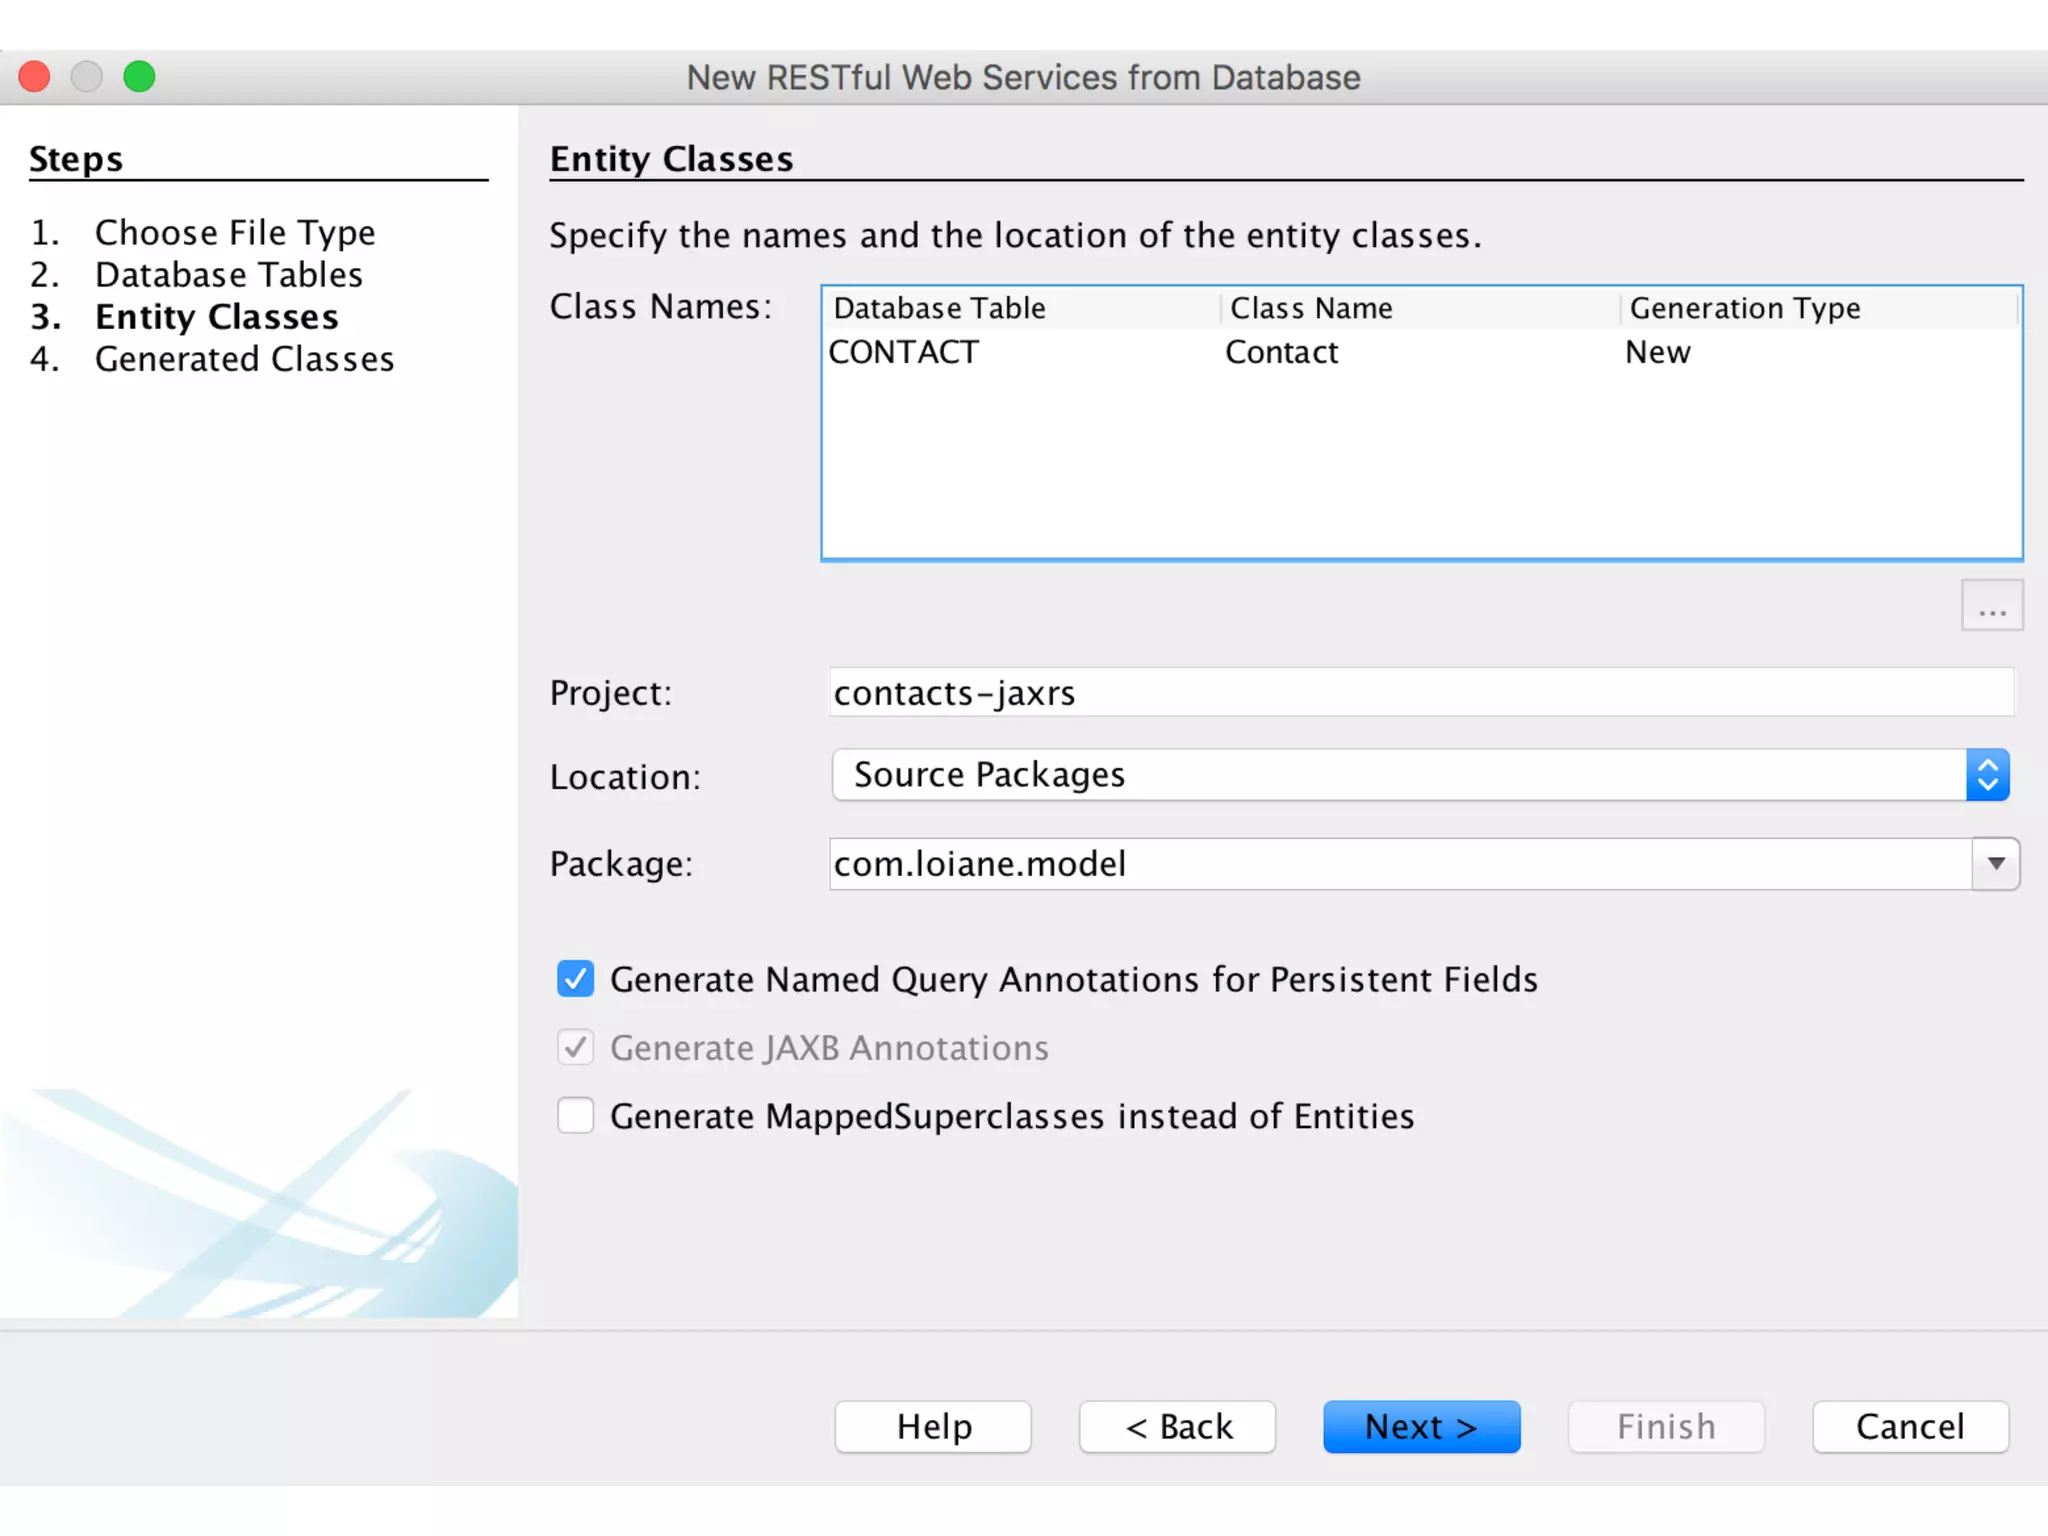Click the red close window button
Image resolution: width=2048 pixels, height=1536 pixels.
(35, 77)
